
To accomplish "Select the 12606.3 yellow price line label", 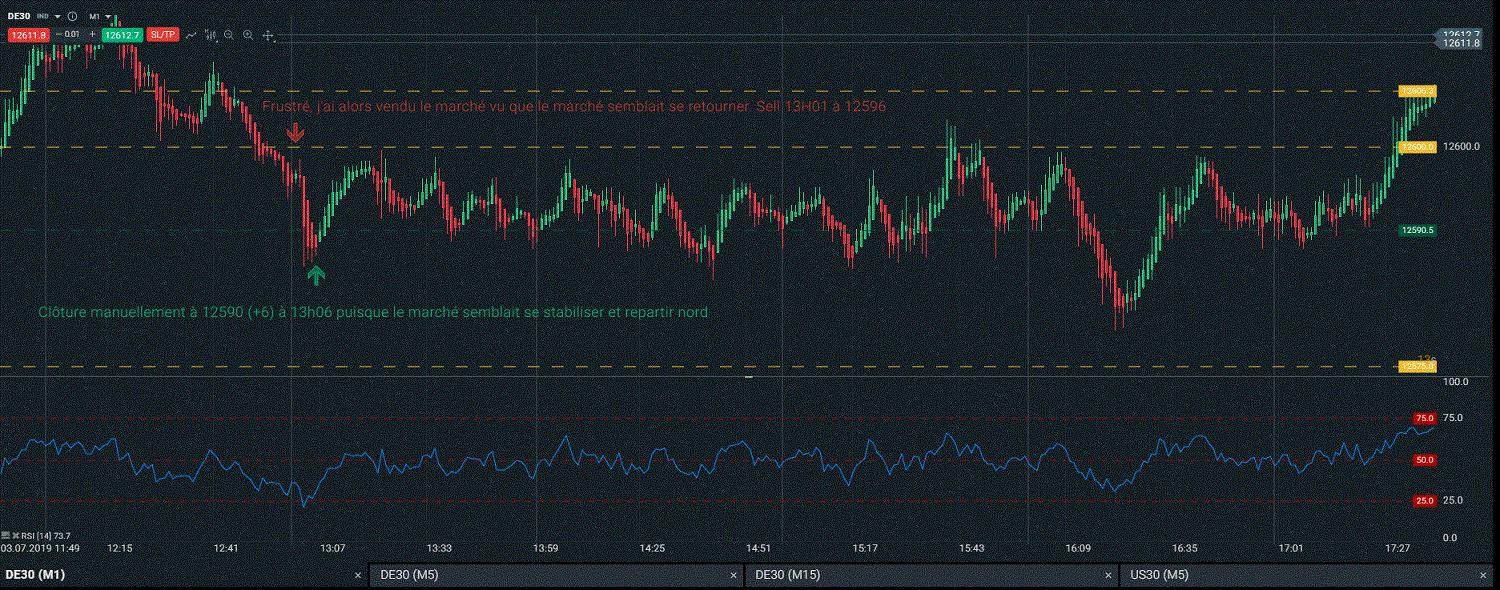I will coord(1418,91).
